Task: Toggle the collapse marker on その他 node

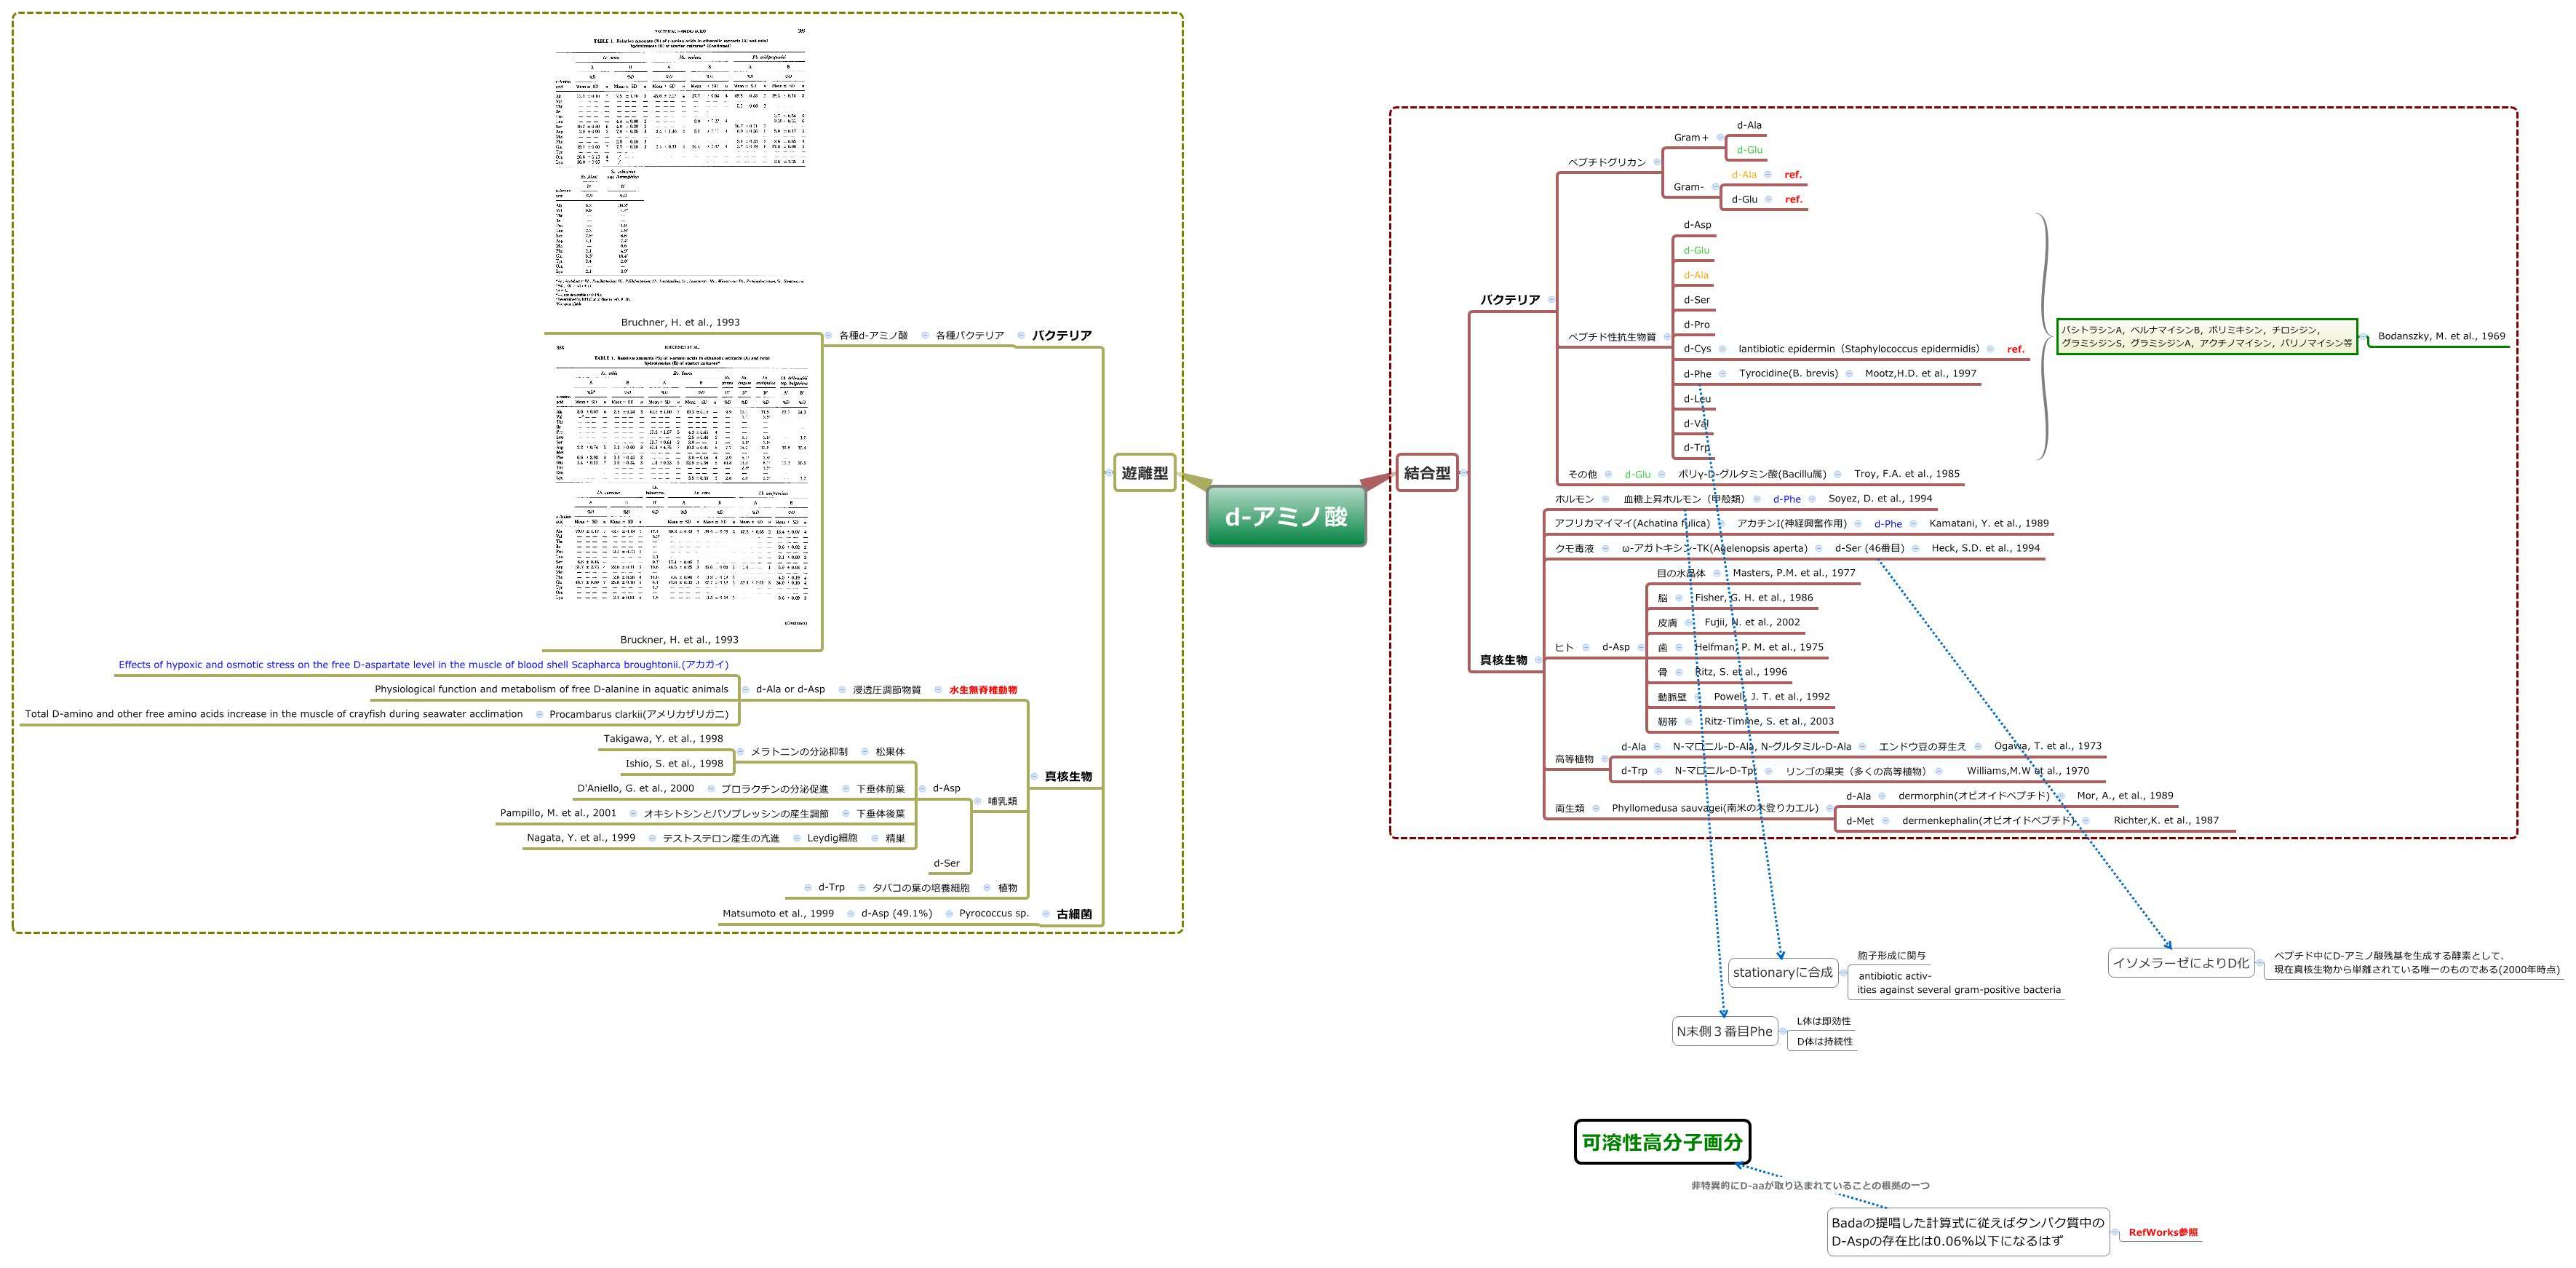Action: [x=1610, y=475]
